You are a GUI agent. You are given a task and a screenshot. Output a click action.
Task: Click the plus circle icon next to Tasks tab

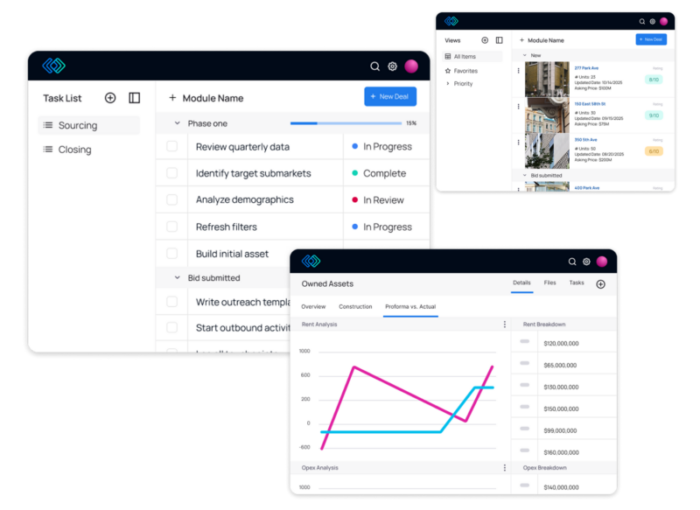click(601, 284)
